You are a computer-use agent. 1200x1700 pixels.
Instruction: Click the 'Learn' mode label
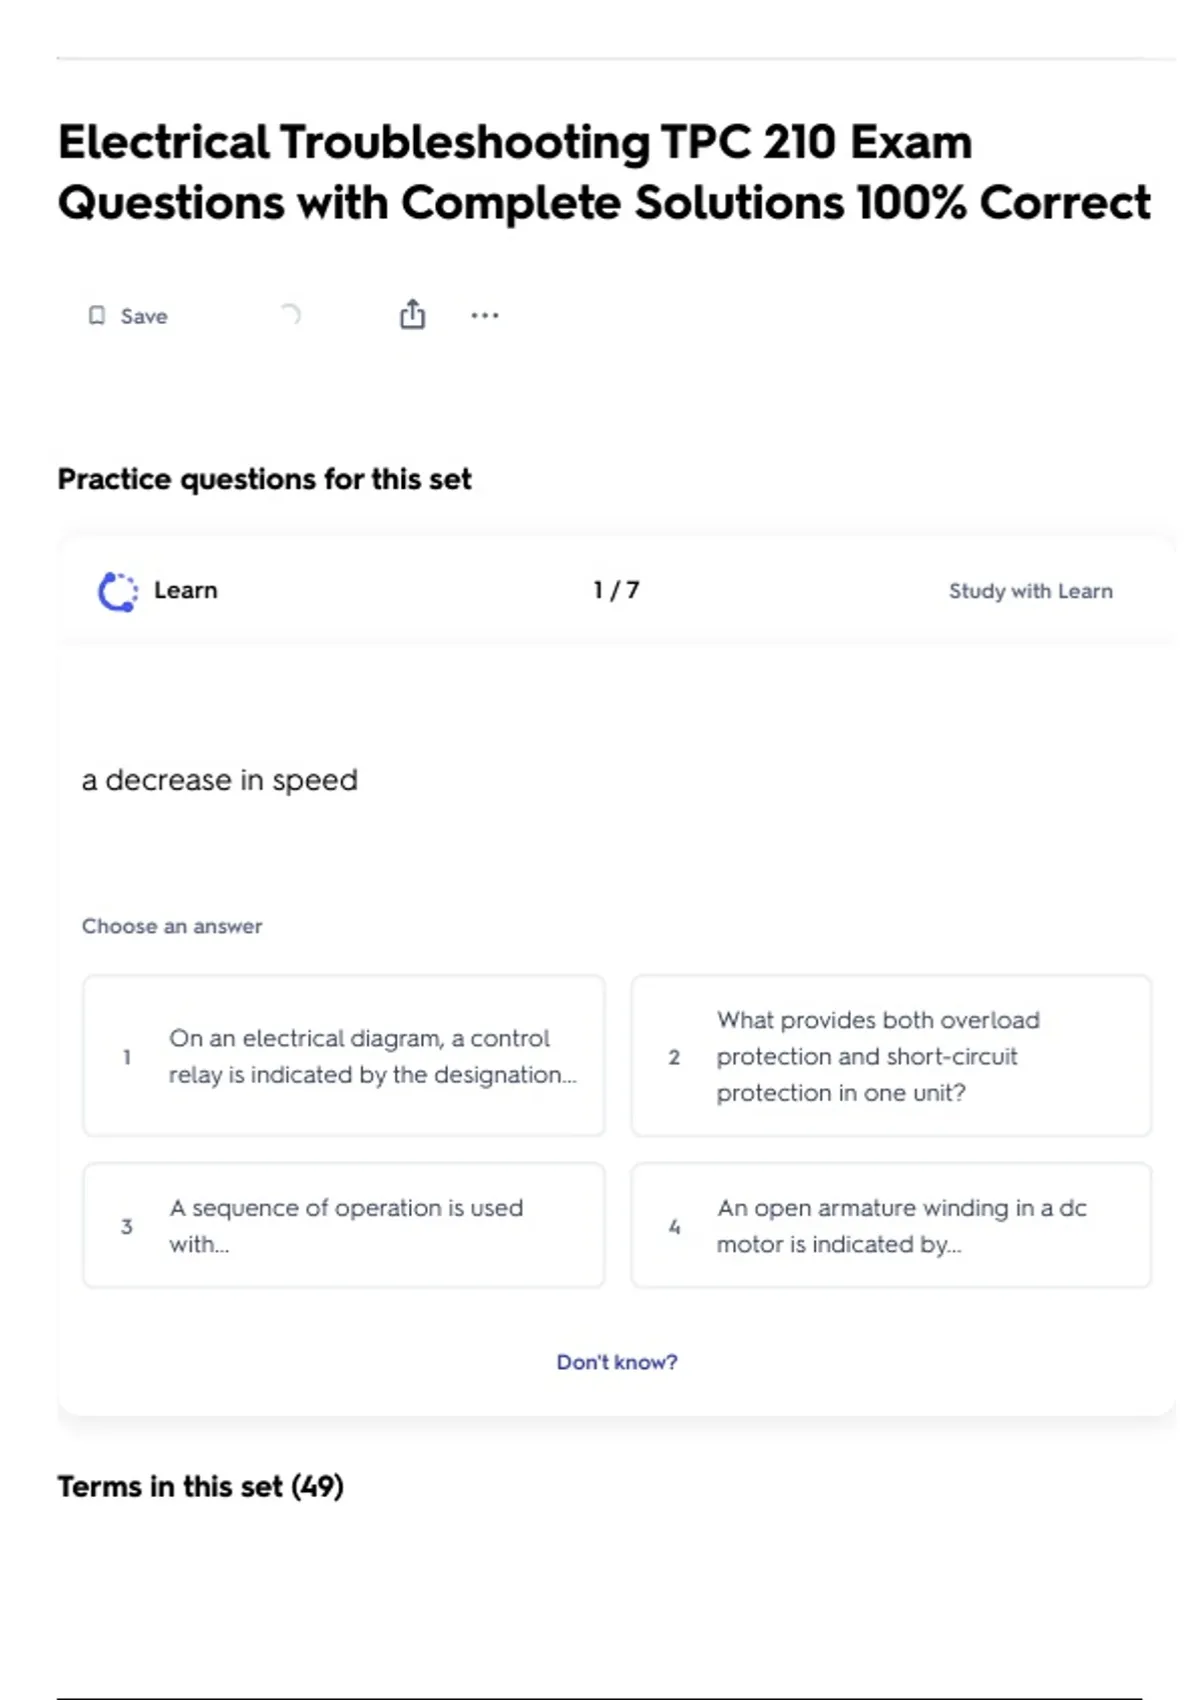click(x=185, y=590)
